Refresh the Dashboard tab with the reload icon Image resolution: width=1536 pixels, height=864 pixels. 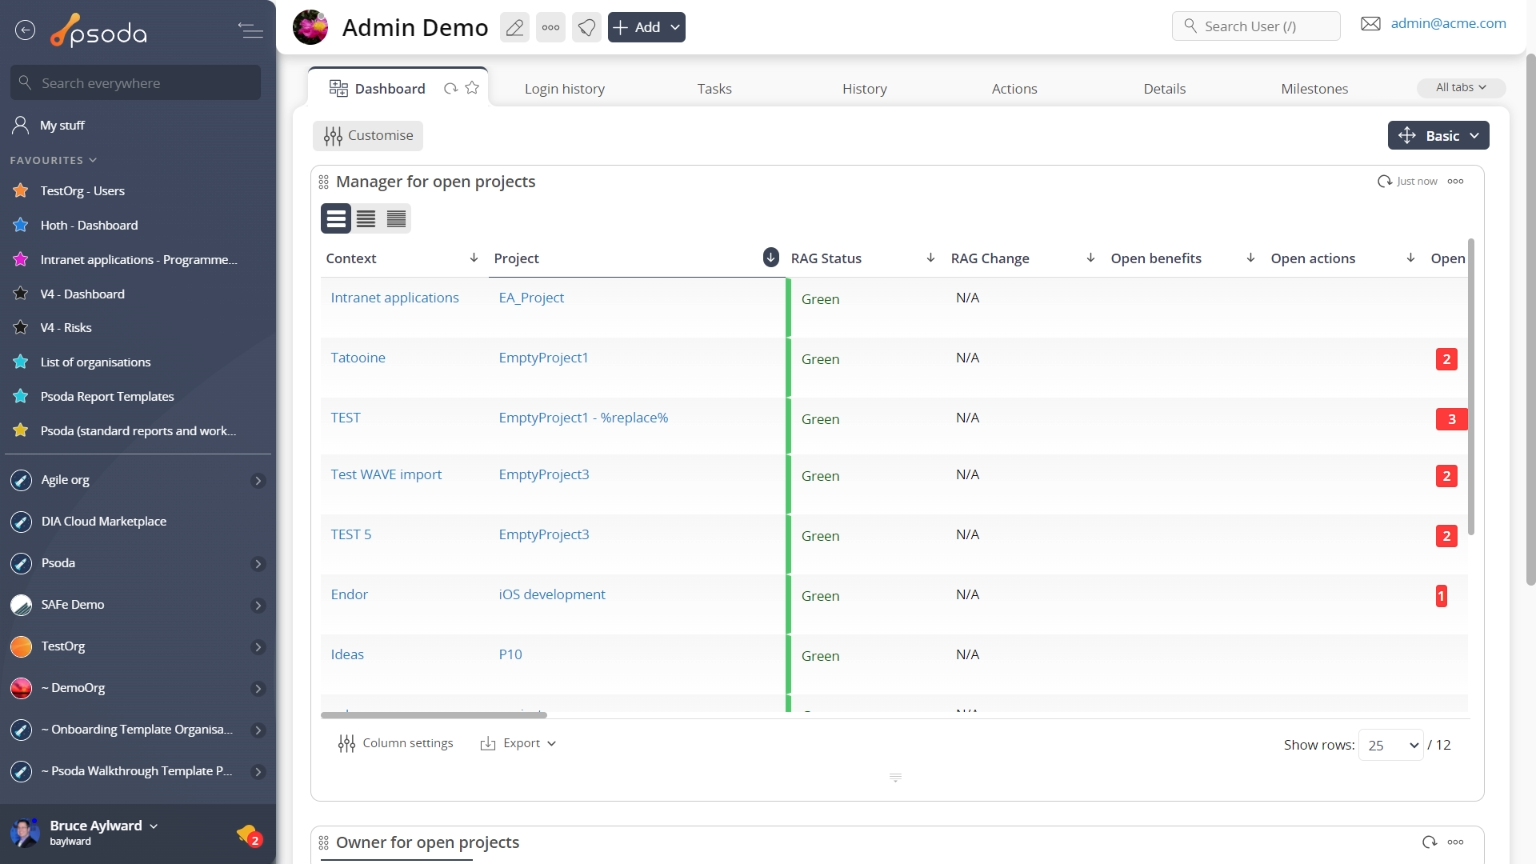tap(451, 88)
